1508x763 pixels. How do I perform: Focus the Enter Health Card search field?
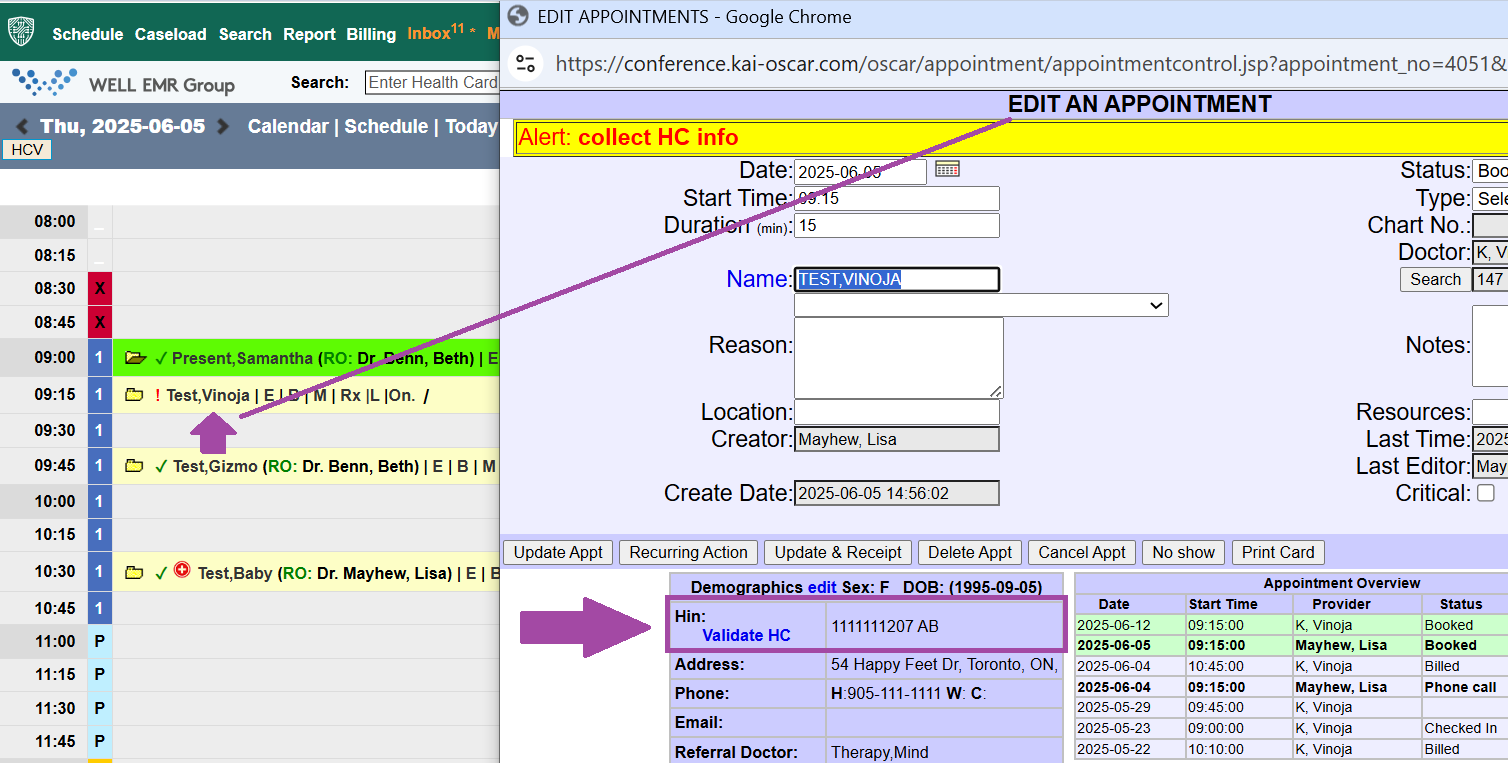tap(432, 83)
